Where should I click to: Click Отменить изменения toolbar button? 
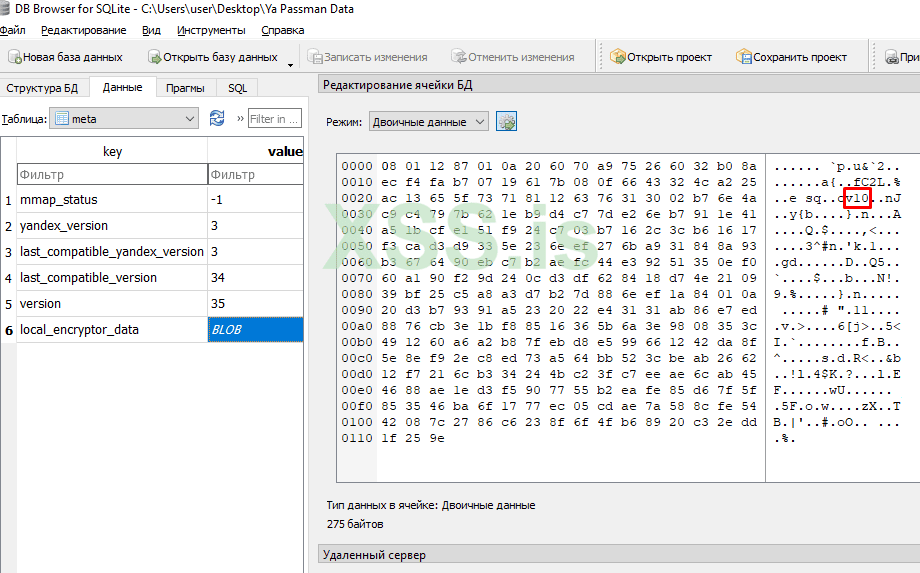pyautogui.click(x=513, y=57)
